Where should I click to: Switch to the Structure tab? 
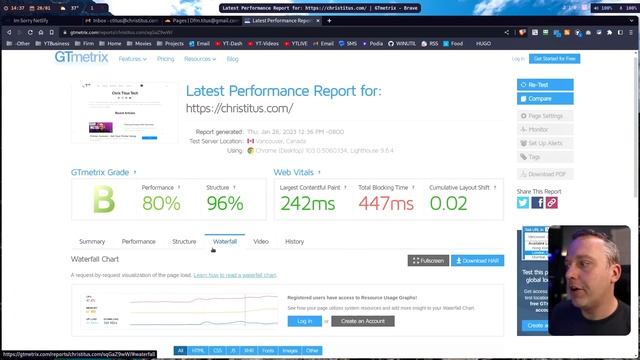[184, 242]
